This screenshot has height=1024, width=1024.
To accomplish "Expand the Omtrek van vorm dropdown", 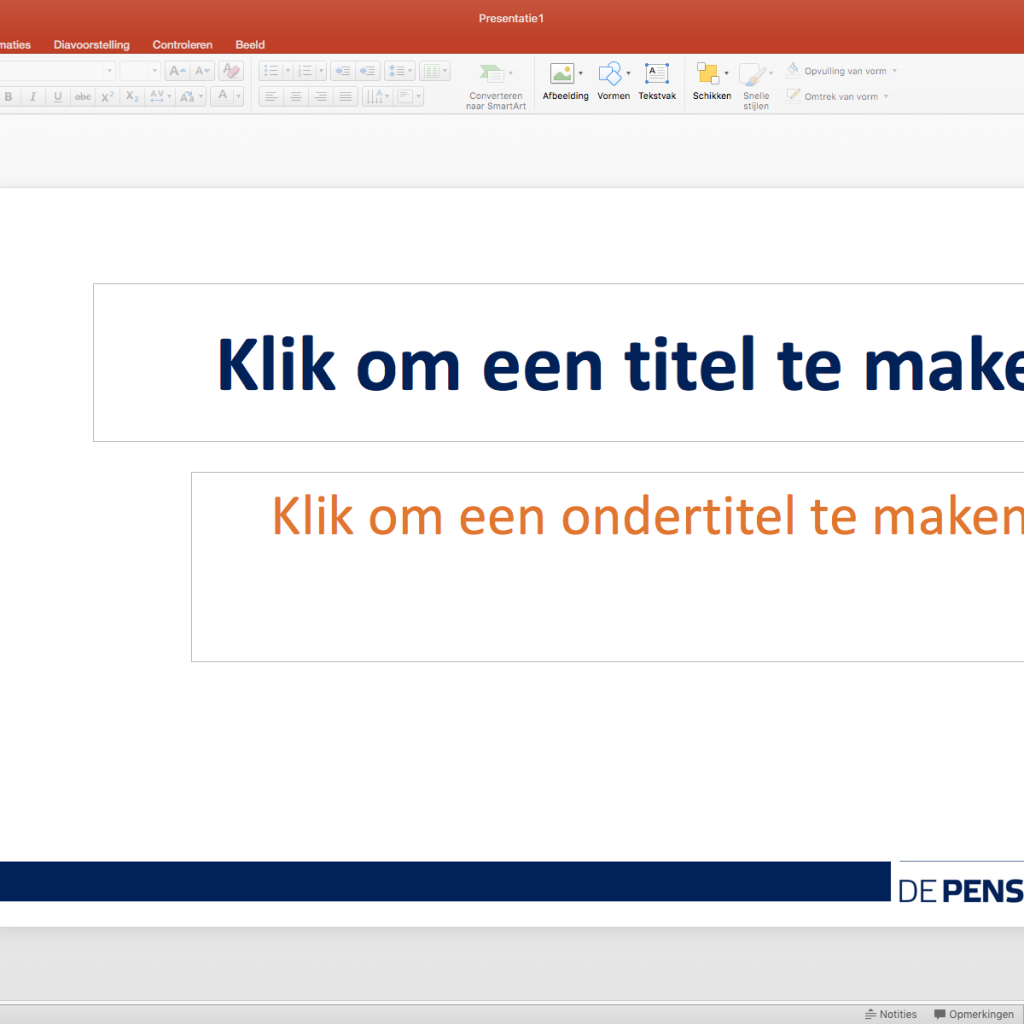I will coord(887,97).
